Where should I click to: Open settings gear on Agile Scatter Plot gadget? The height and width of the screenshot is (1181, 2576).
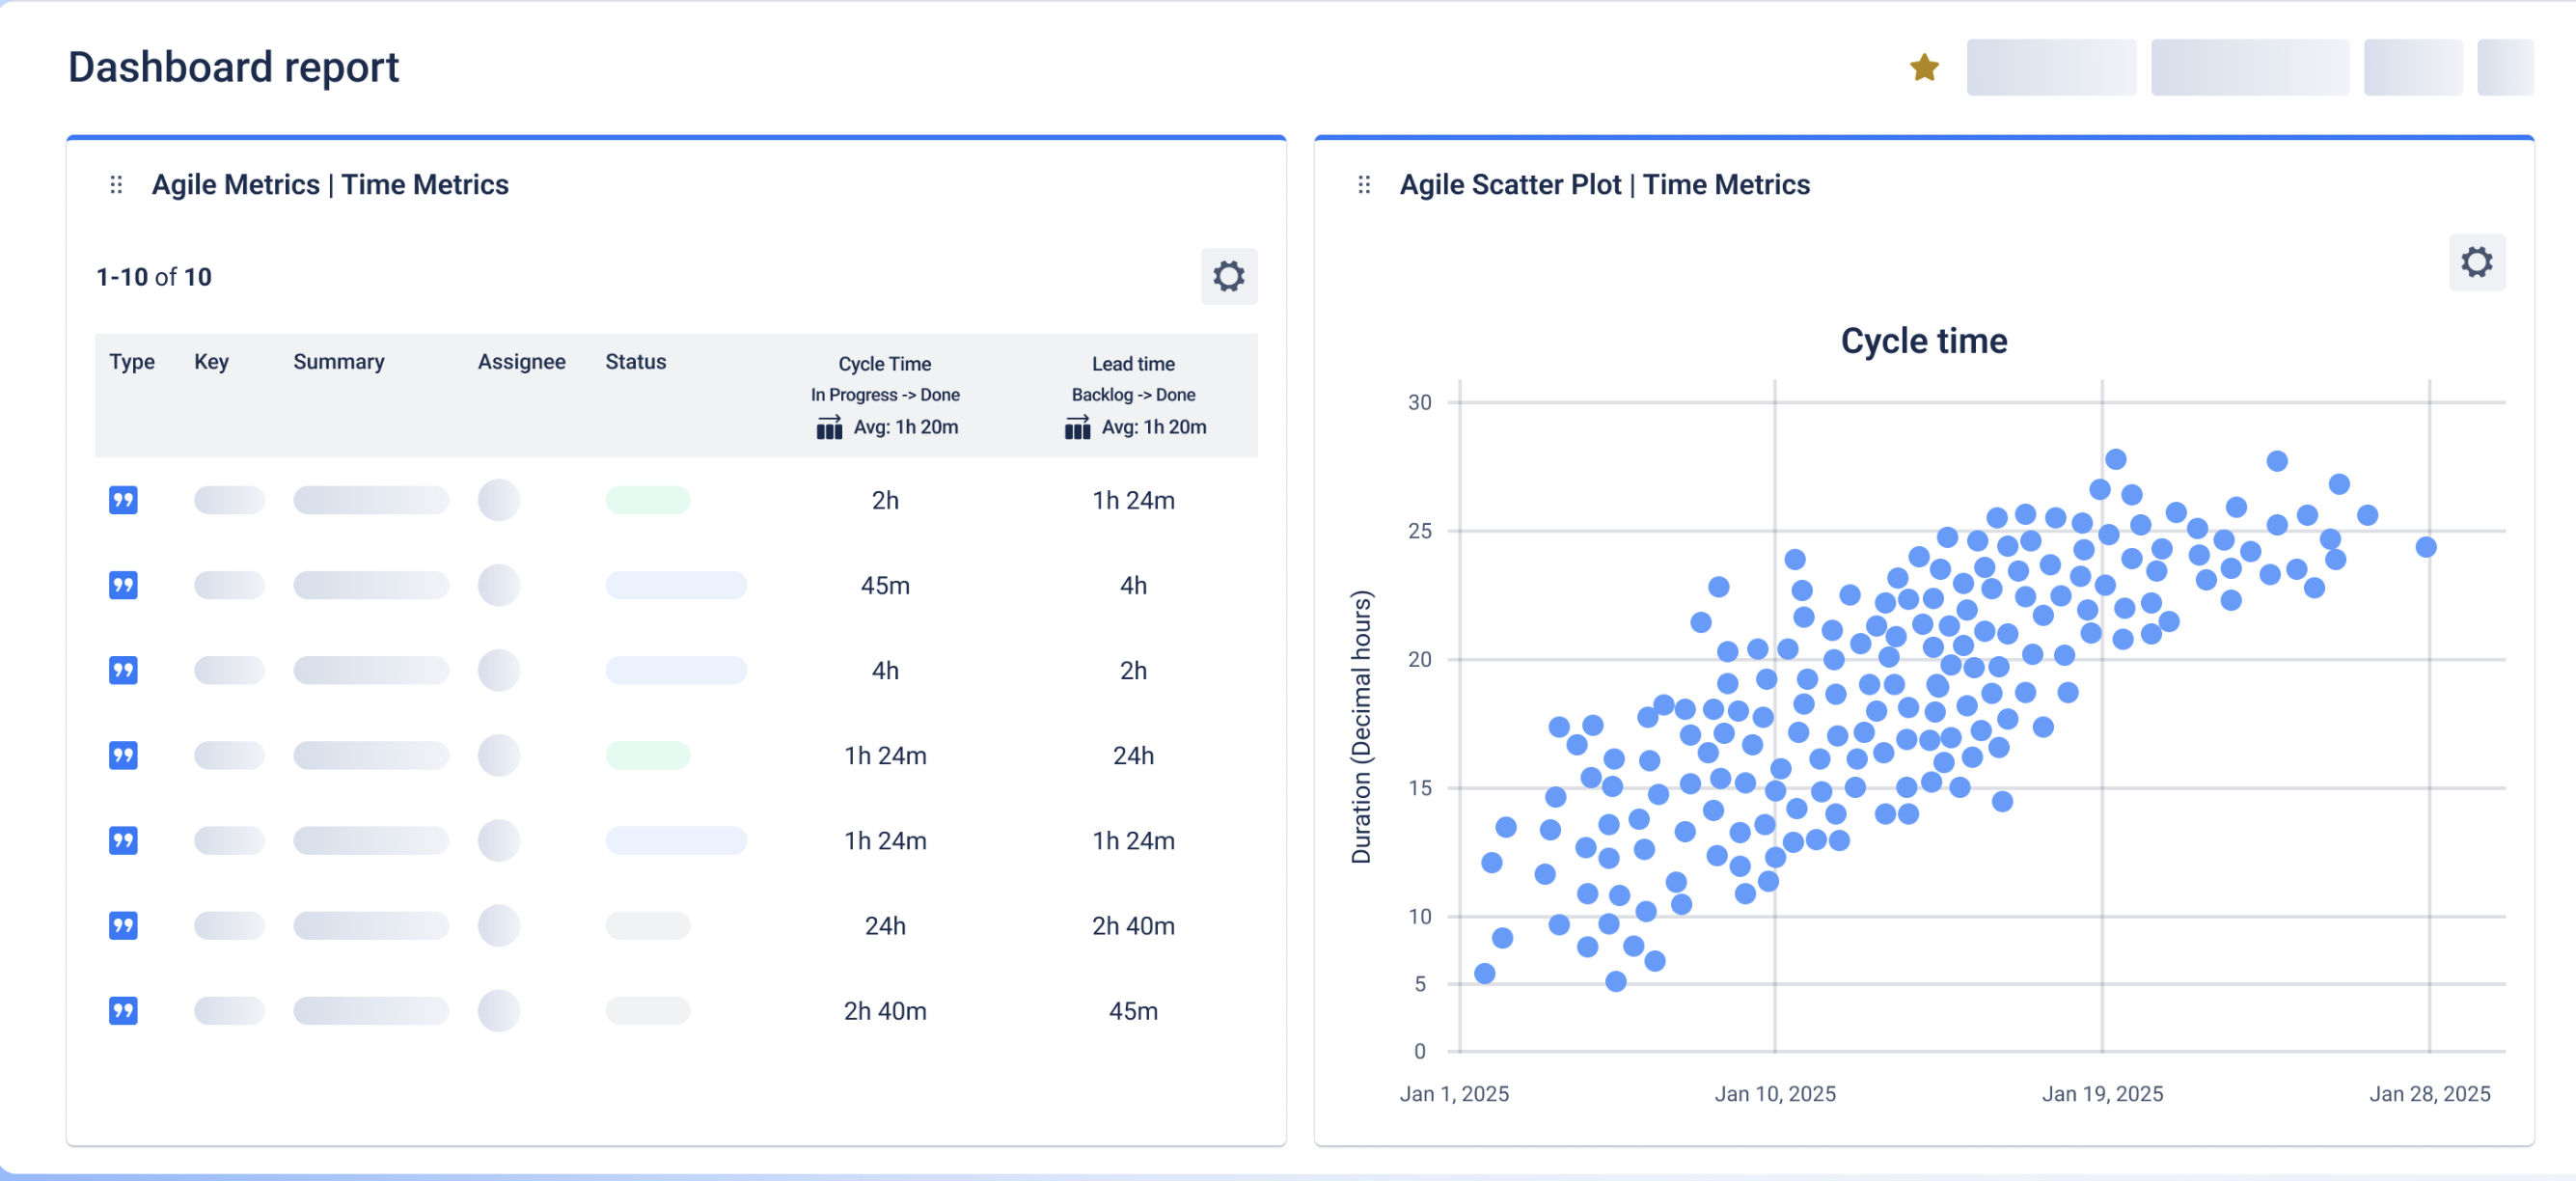coord(2477,262)
